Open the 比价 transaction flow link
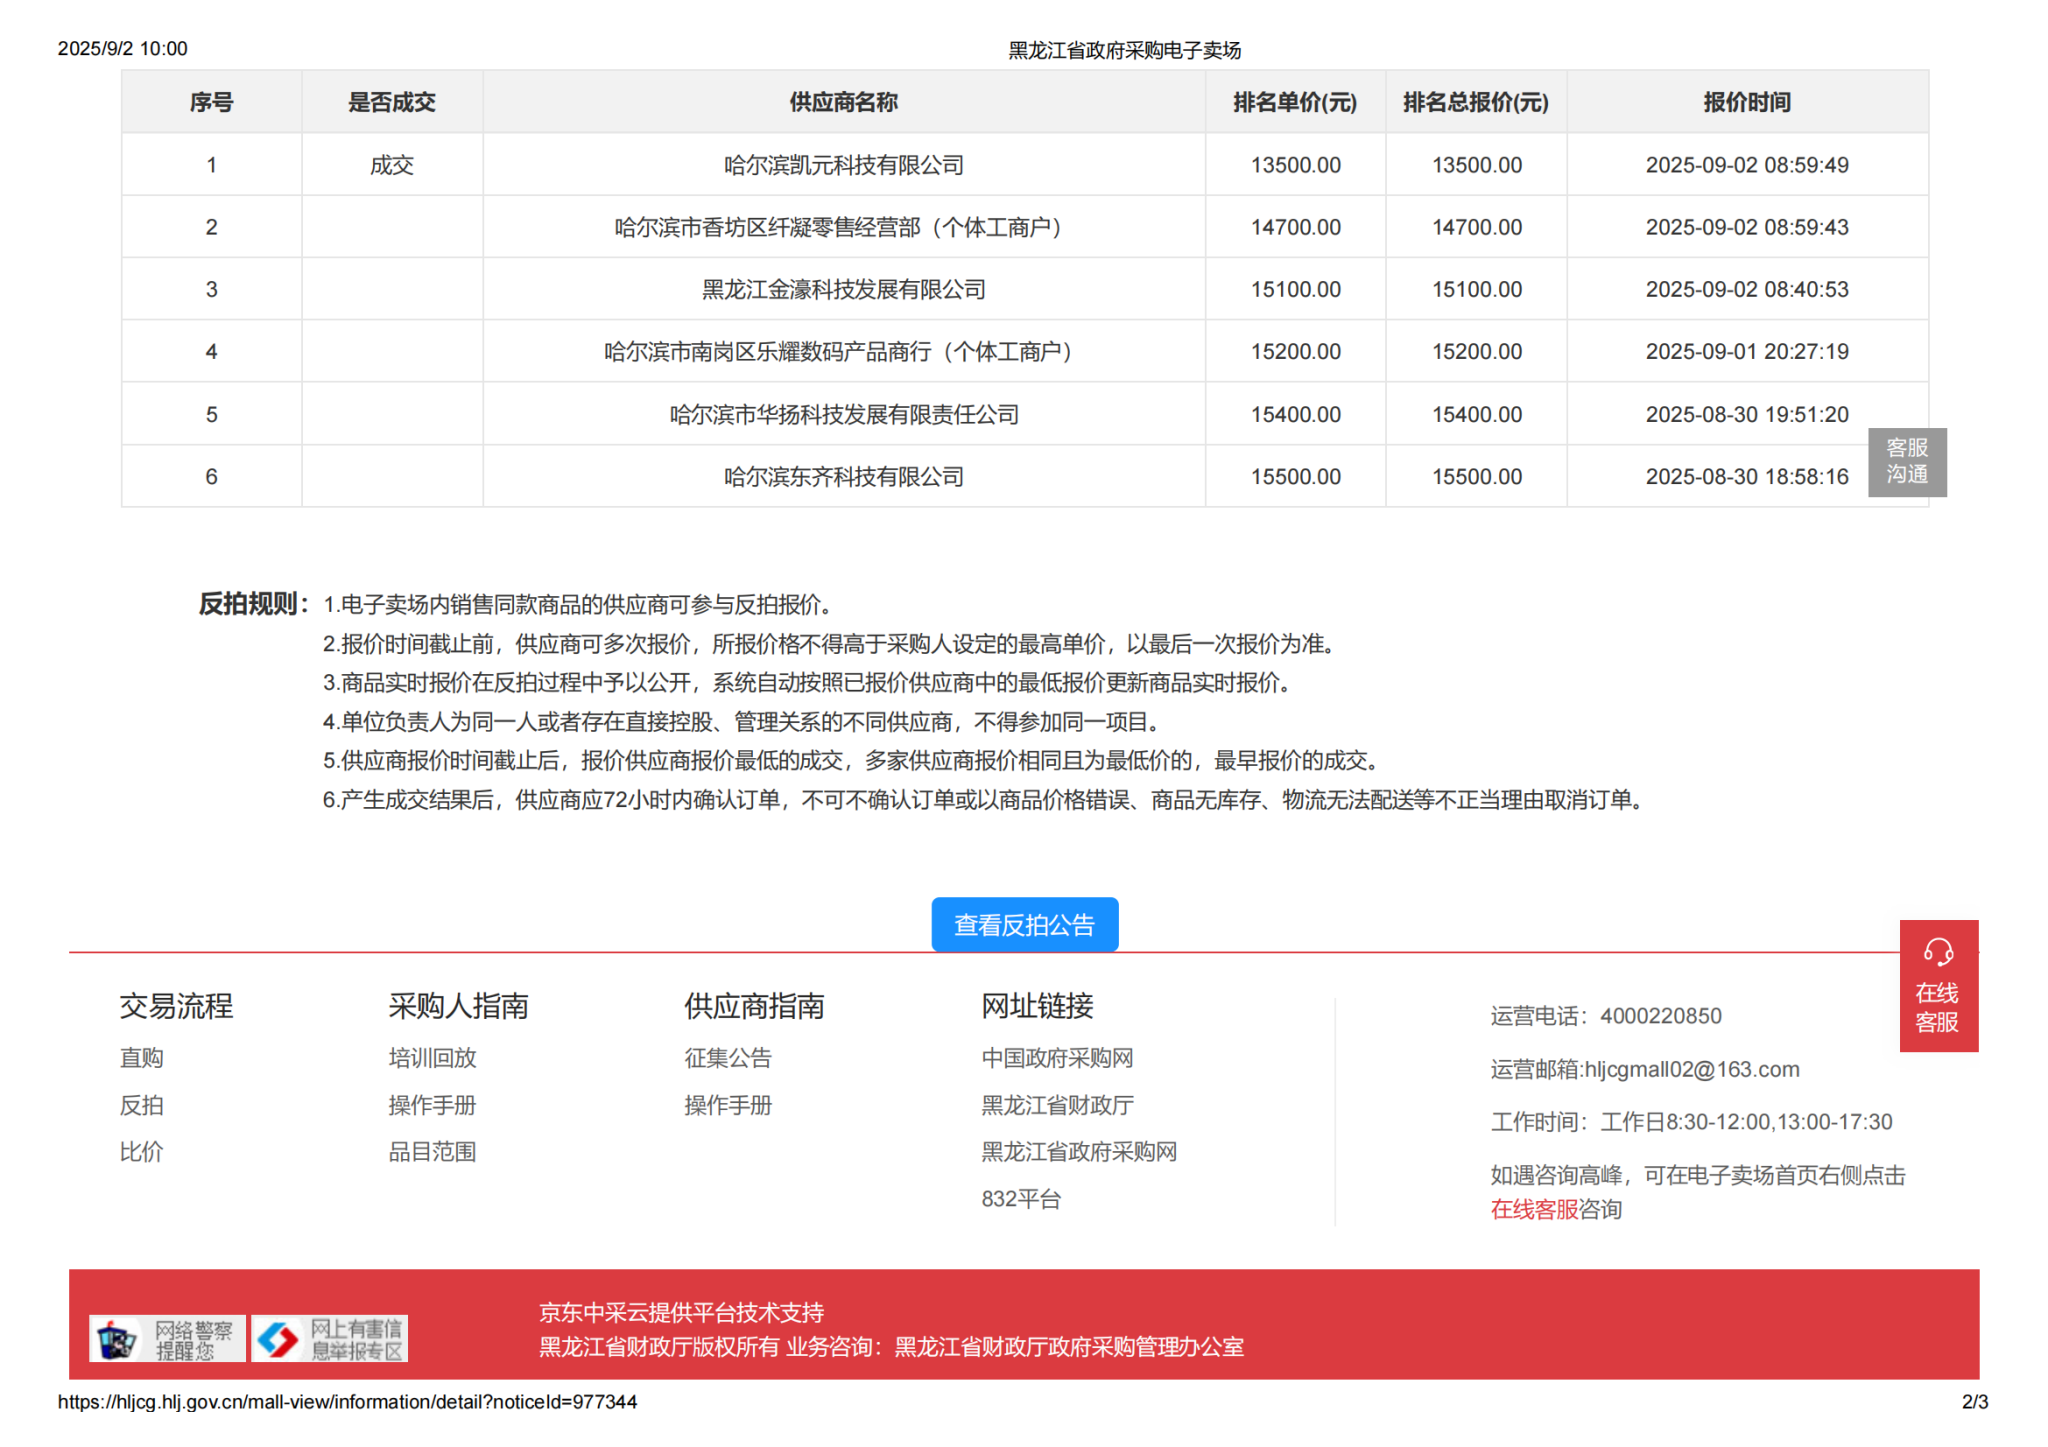Screen dimensions: 2048x1447 [141, 1152]
